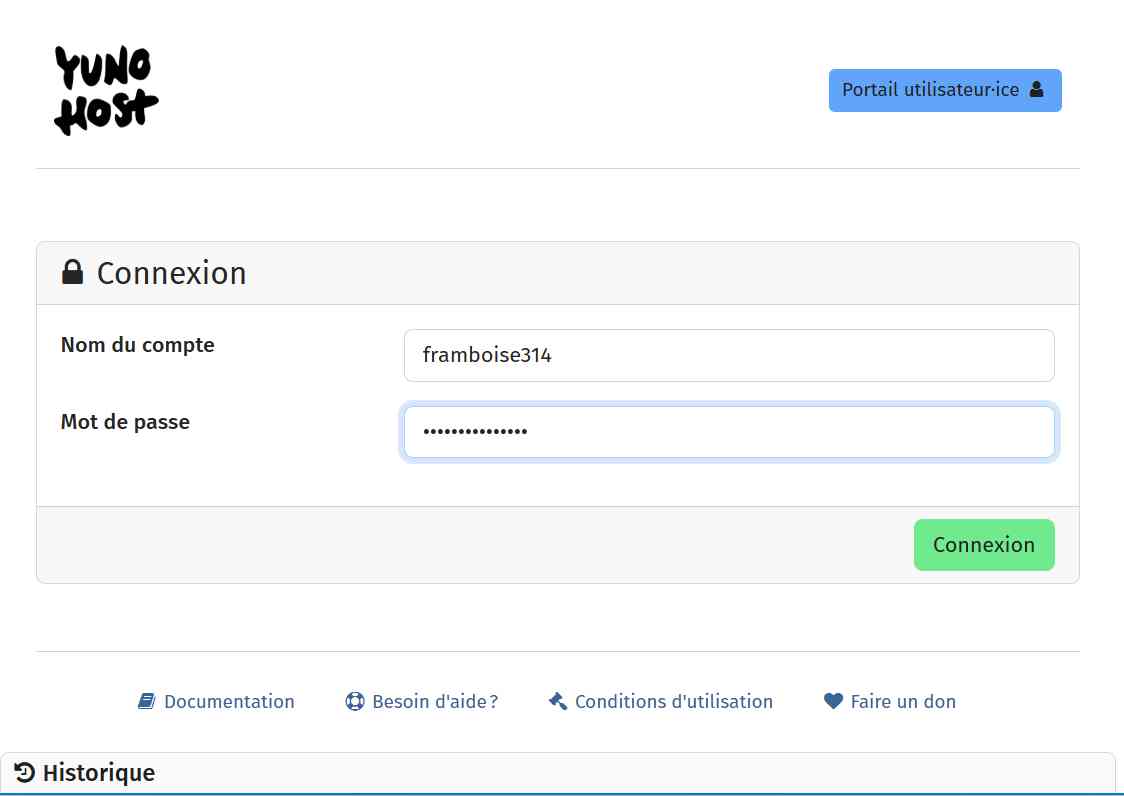Click the history clock icon
1124x796 pixels.
pos(25,773)
